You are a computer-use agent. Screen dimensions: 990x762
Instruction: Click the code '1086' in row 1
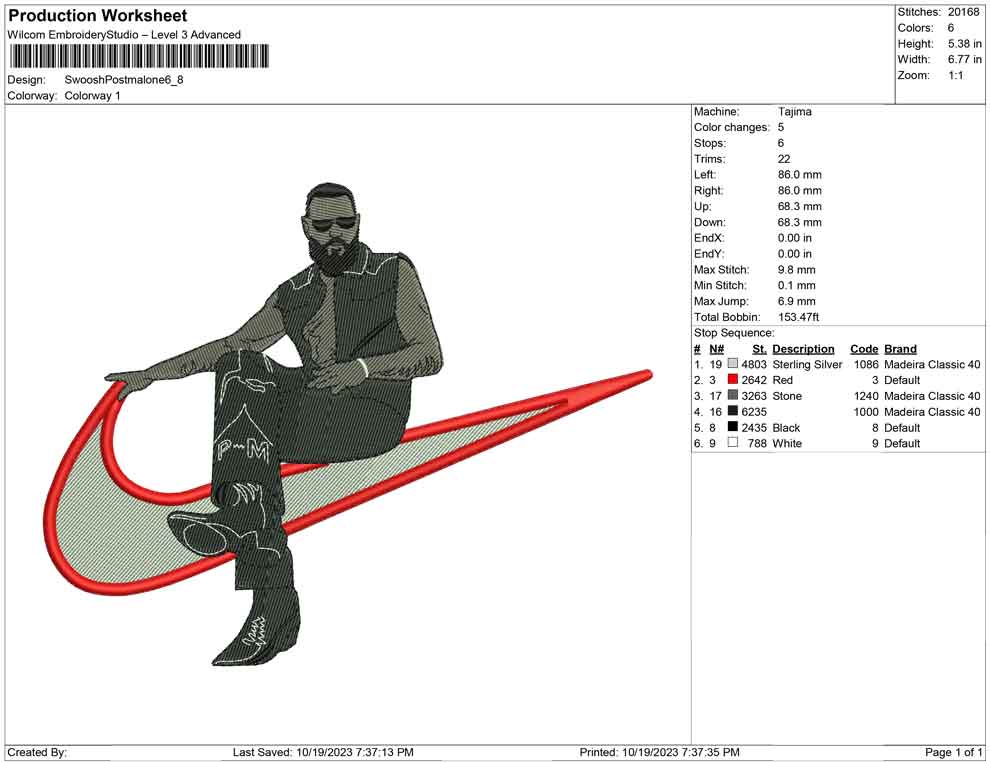(866, 364)
